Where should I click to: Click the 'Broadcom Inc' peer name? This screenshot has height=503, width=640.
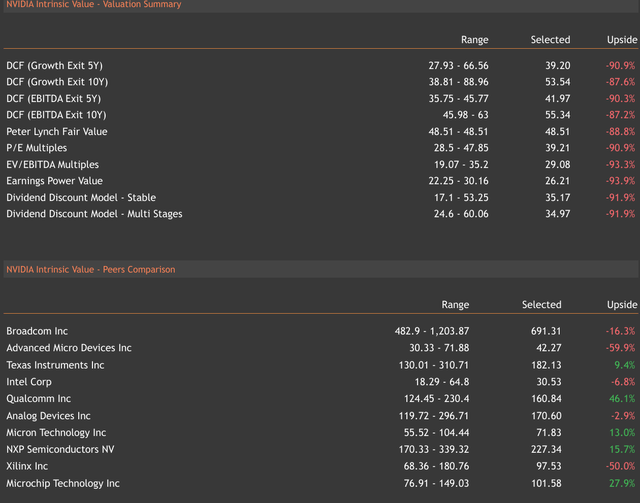point(37,331)
